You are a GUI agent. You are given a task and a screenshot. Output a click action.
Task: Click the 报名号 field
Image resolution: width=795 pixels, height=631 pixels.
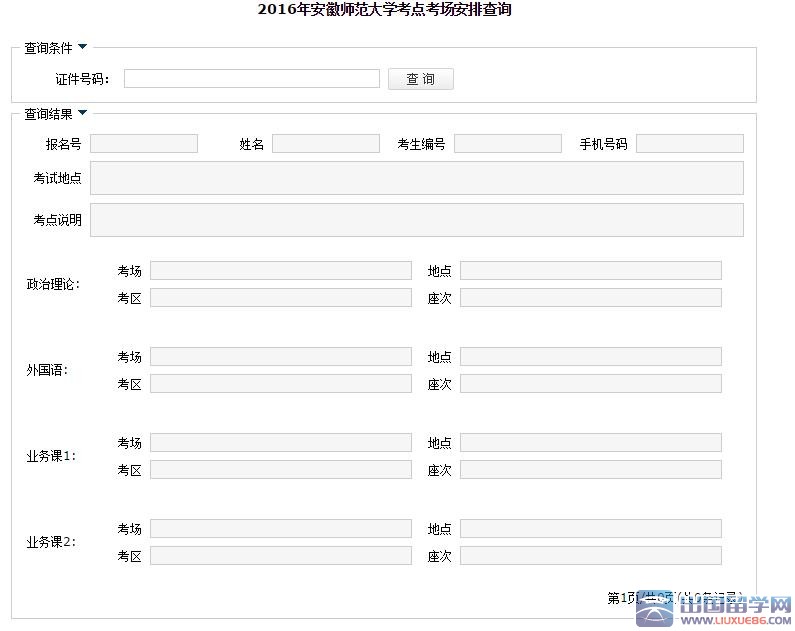click(x=144, y=144)
